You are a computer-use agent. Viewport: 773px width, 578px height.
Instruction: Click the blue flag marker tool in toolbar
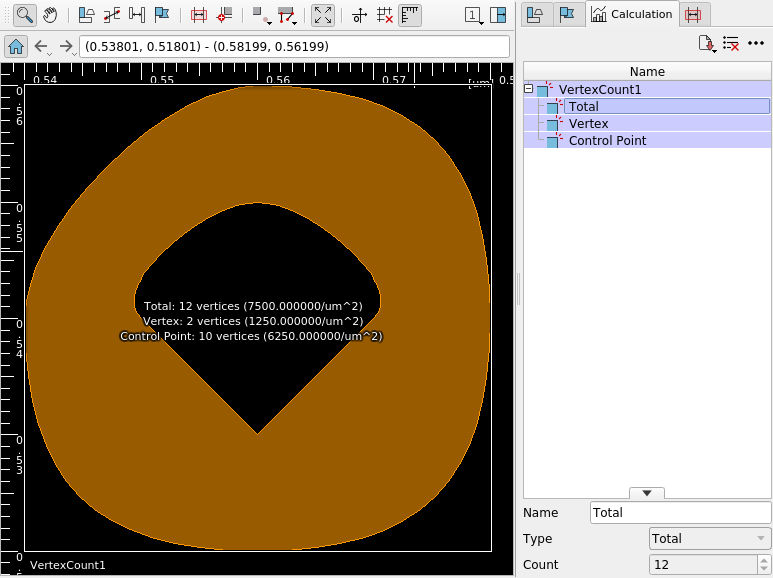coord(162,15)
